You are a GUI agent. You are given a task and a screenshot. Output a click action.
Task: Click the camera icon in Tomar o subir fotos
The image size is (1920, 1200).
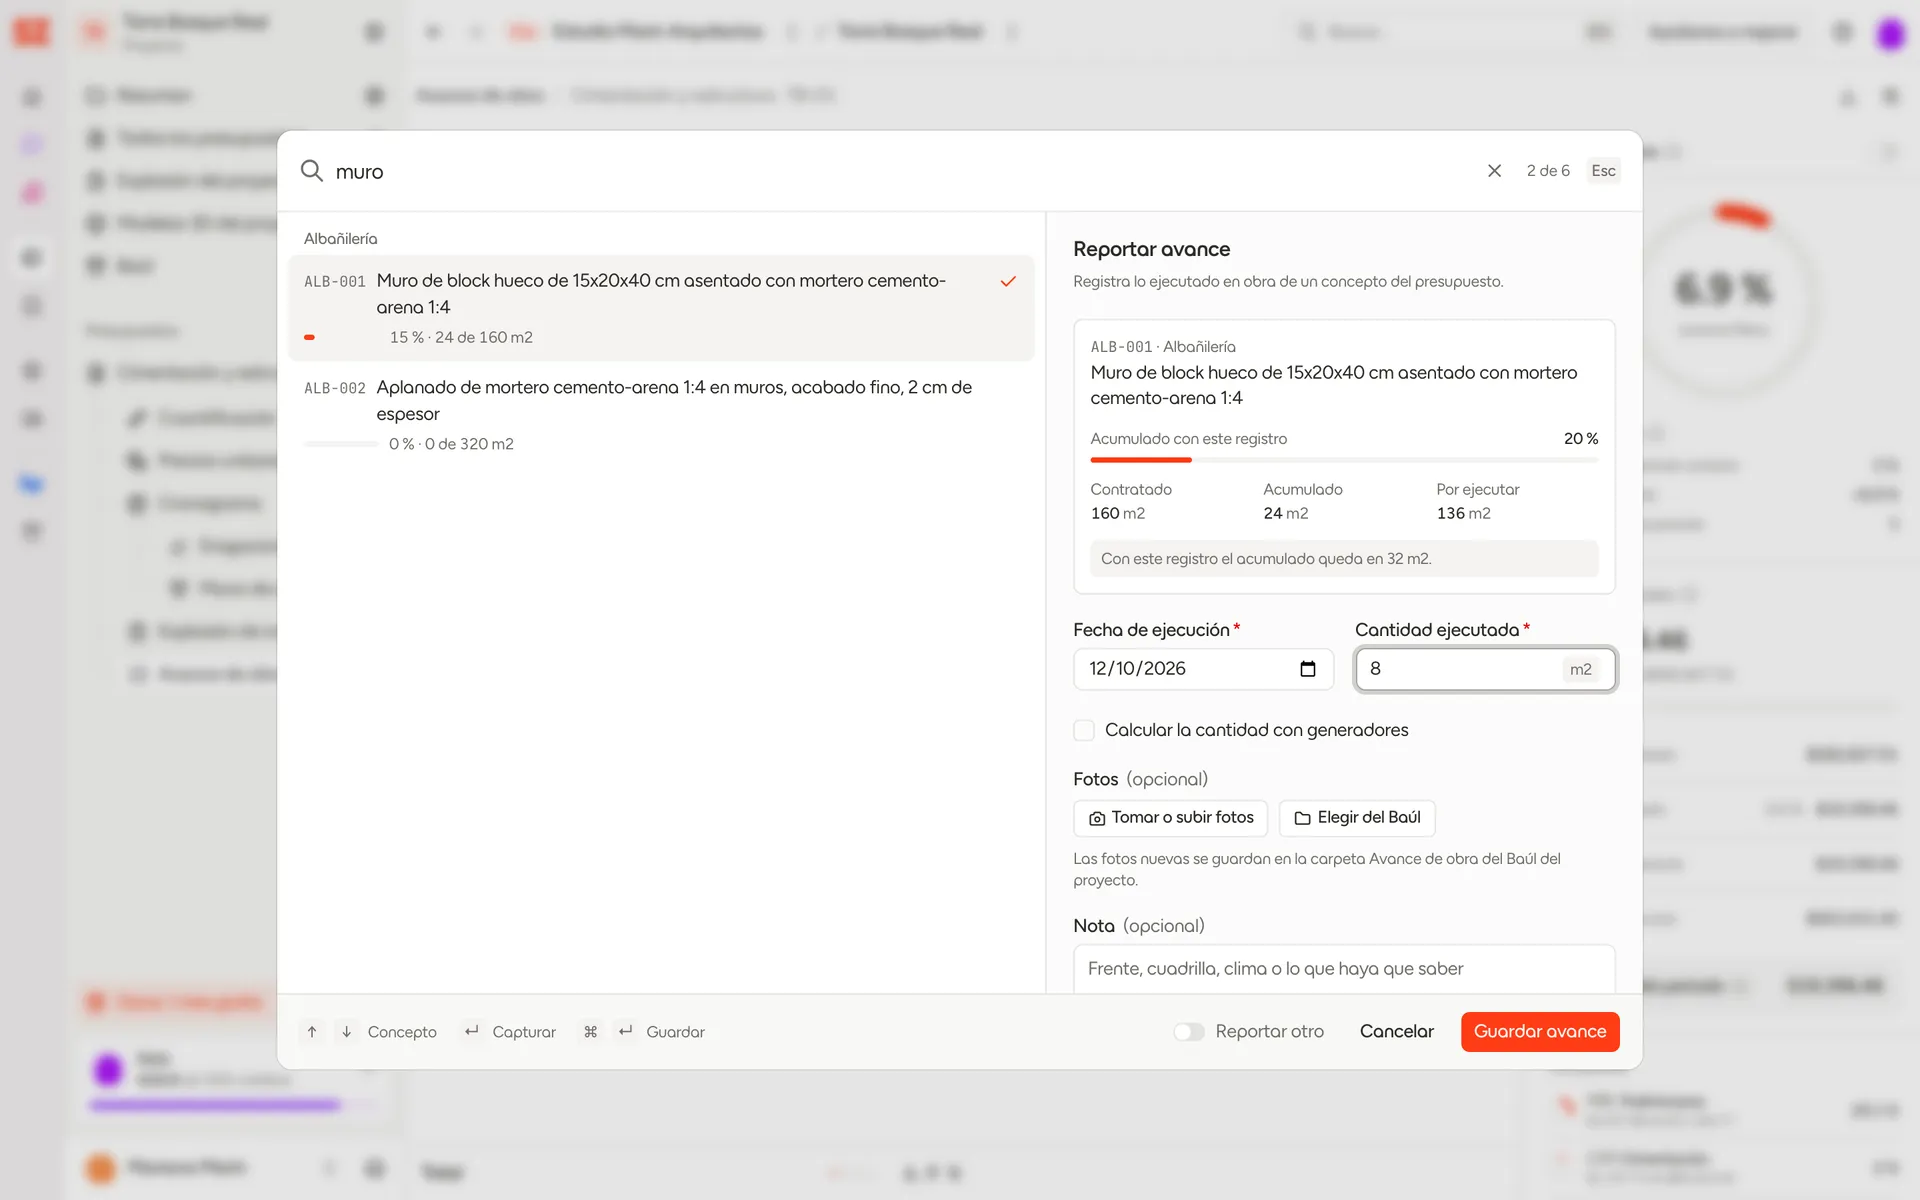tap(1097, 818)
